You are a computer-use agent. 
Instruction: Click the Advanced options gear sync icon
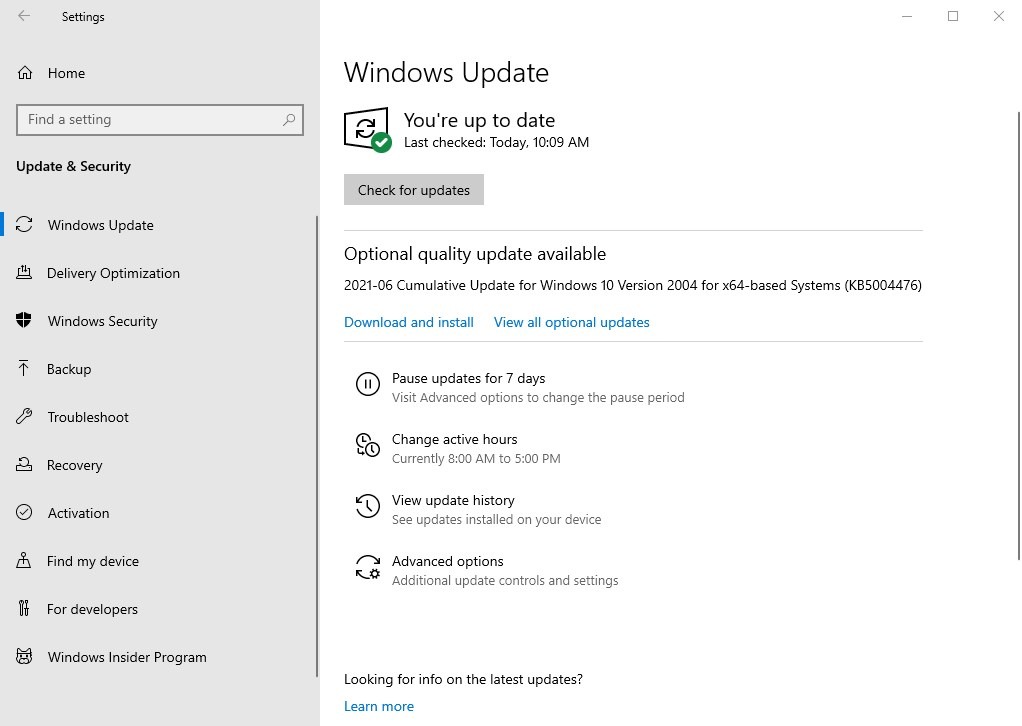pyautogui.click(x=368, y=567)
